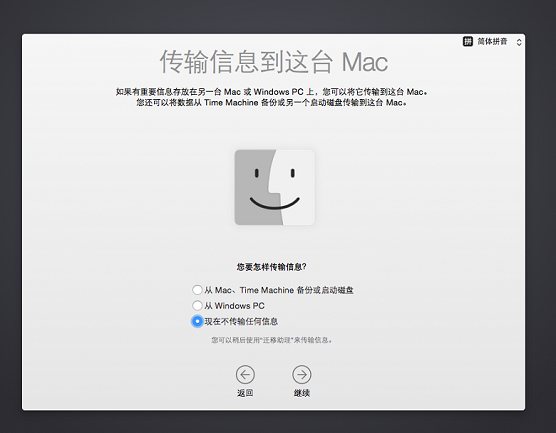Select radio button for Mac, Time Machine 备份或启动磁盘
Screen dimensions: 556x433
(x=197, y=290)
